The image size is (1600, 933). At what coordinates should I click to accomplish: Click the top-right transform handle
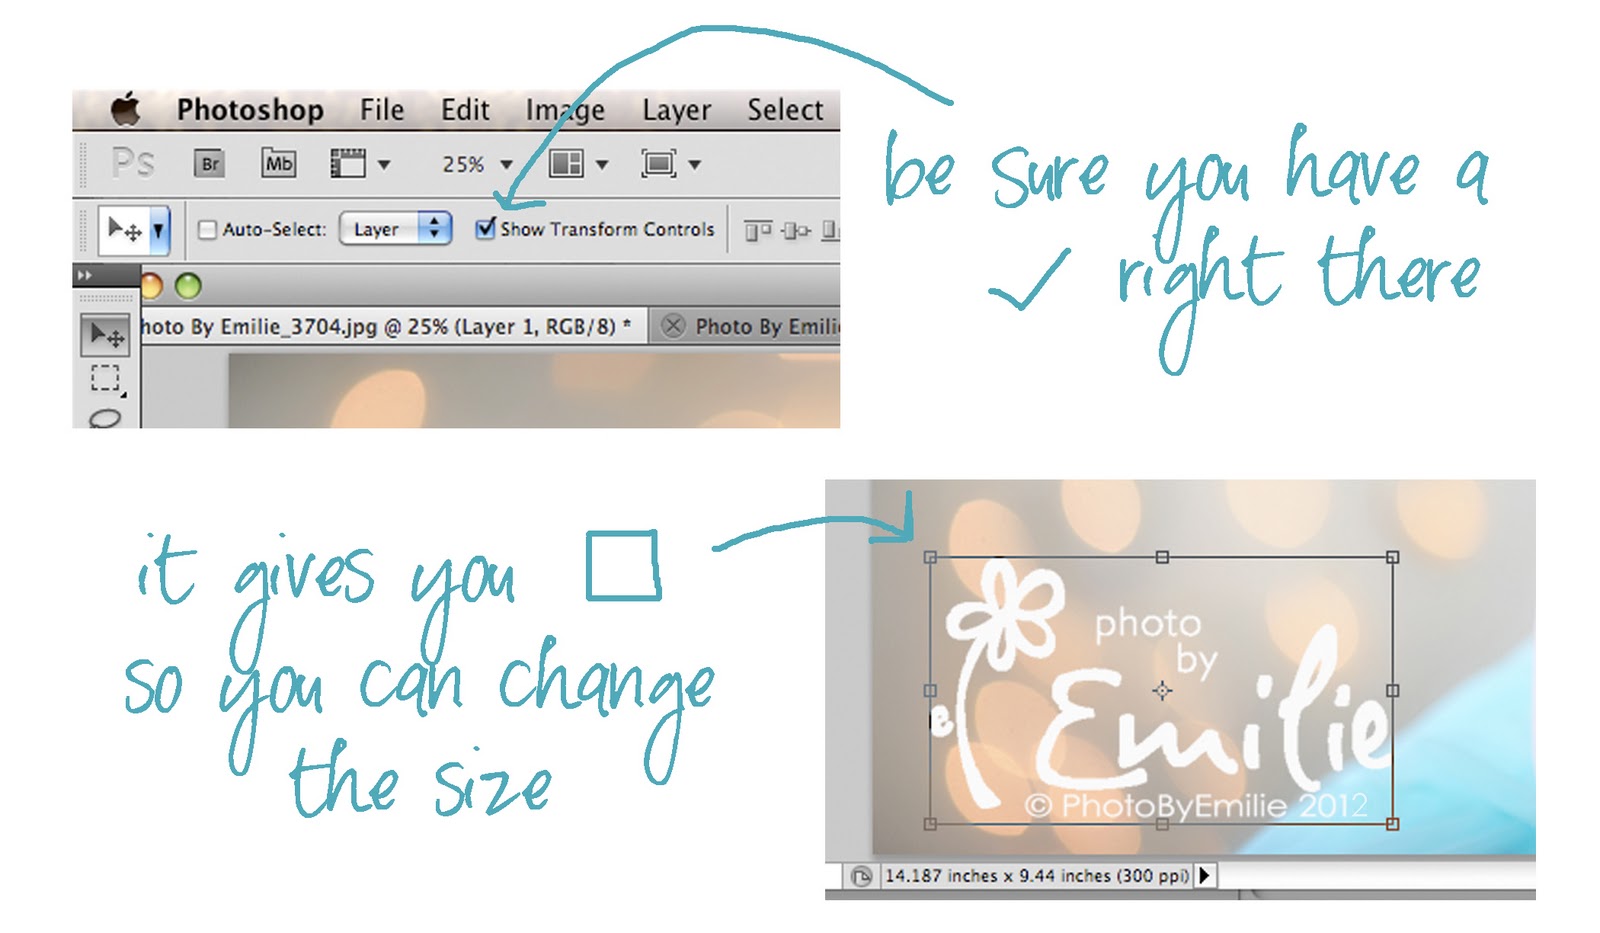tap(1392, 557)
